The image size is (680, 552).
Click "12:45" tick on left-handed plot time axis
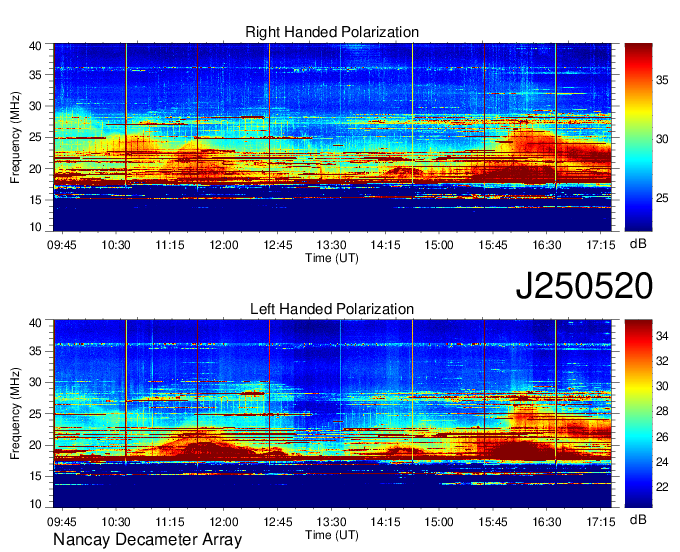[278, 522]
